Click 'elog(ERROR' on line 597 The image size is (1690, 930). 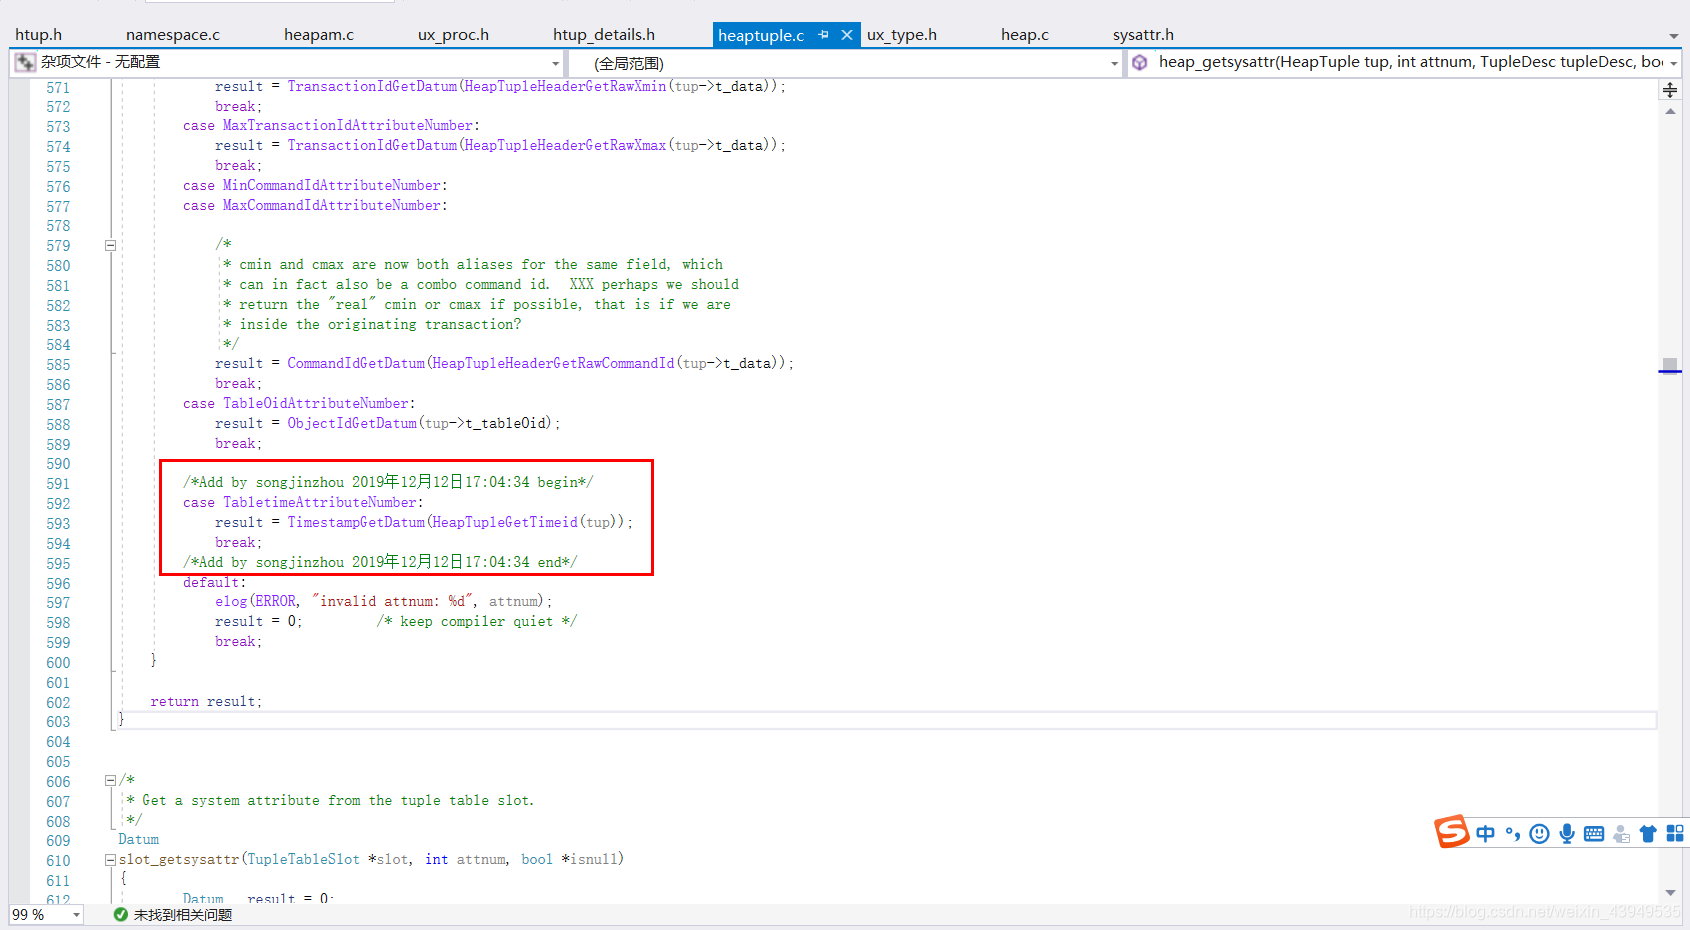[256, 602]
